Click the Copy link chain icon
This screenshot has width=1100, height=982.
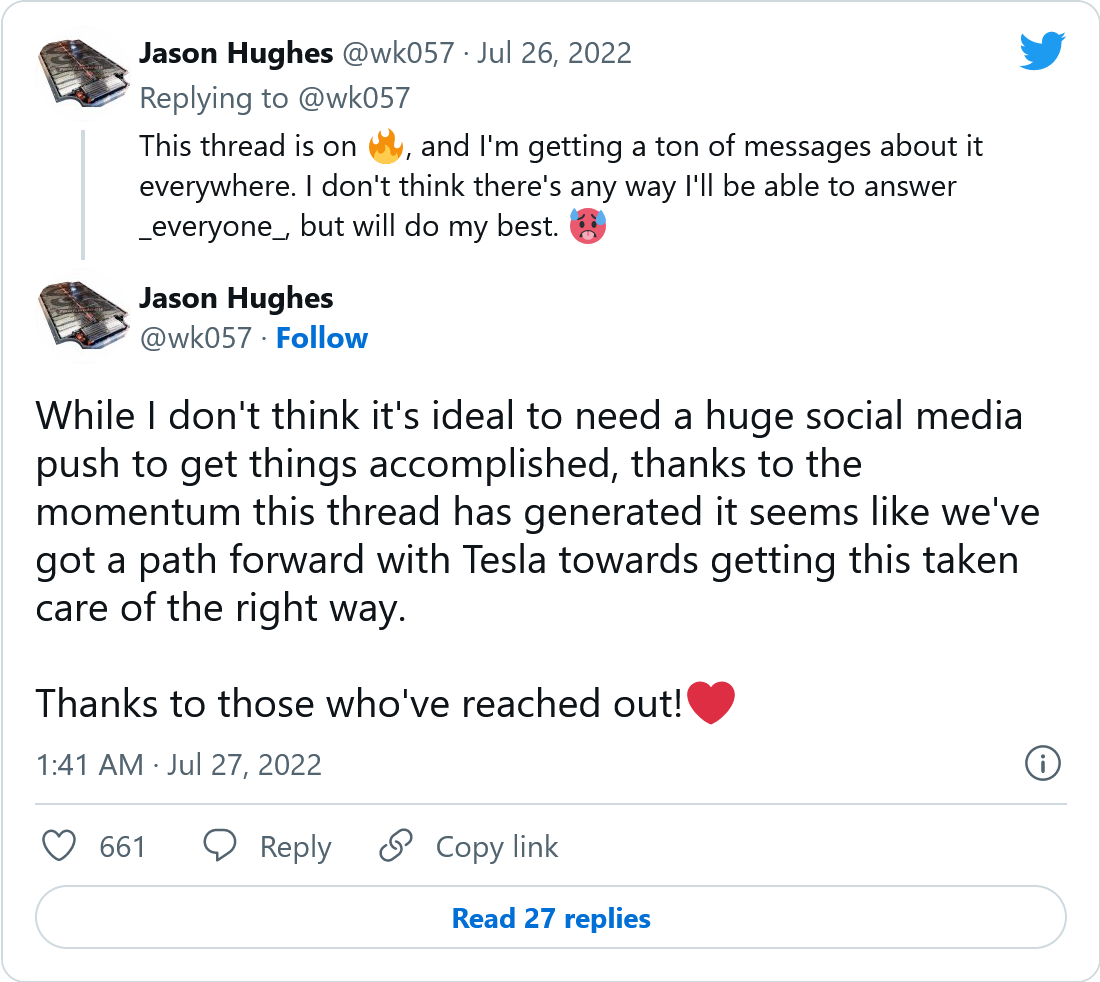pos(396,847)
